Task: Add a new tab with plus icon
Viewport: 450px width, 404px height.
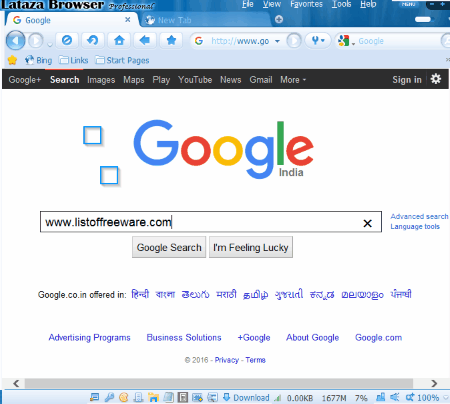Action: click(x=279, y=20)
